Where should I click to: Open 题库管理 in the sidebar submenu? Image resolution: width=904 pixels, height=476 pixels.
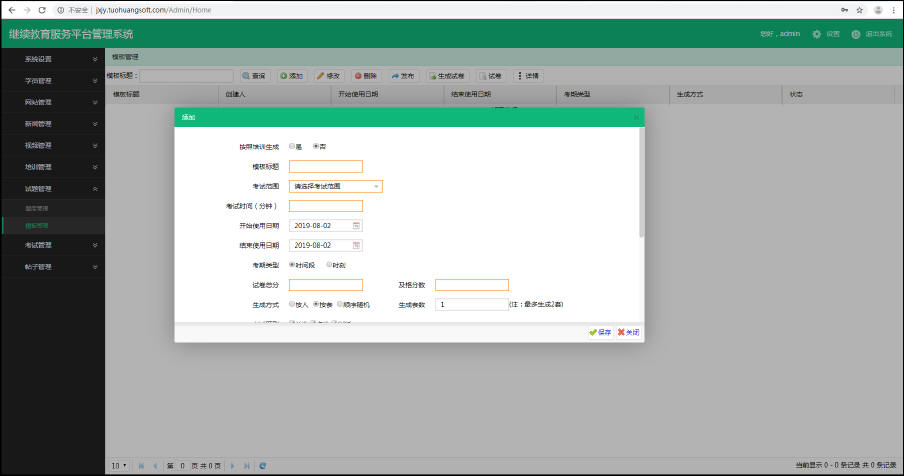36,208
